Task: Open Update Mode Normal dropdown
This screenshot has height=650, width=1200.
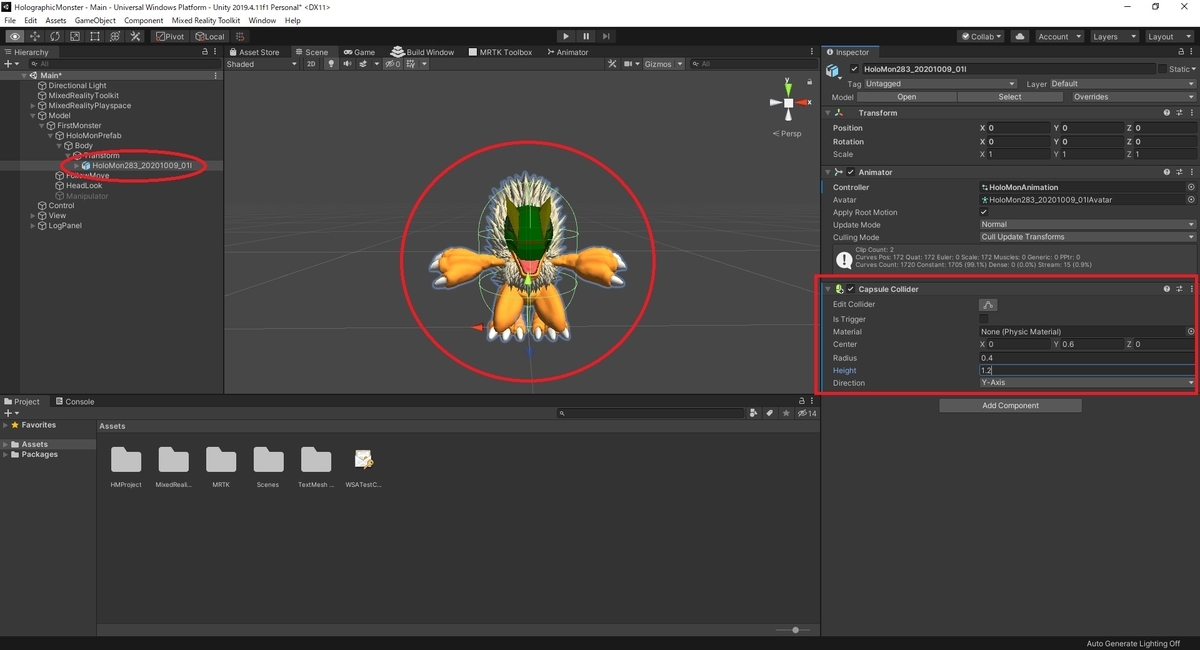Action: 1087,225
